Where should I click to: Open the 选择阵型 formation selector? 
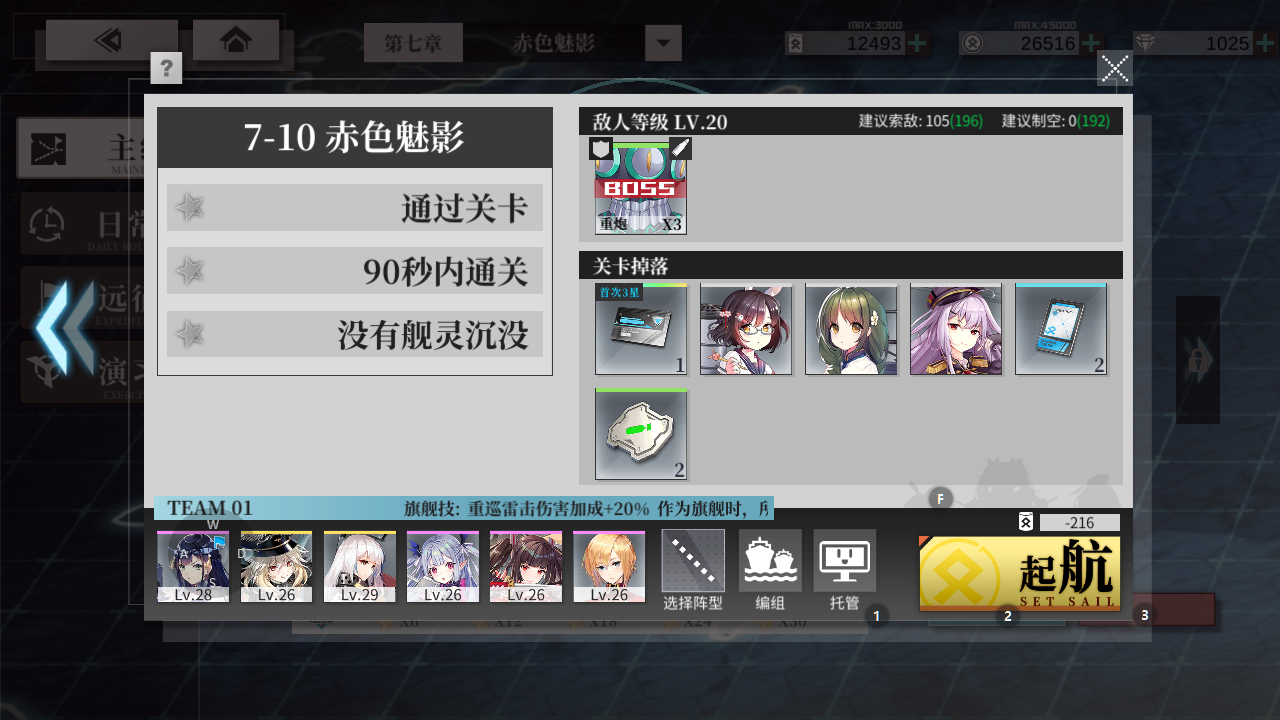pyautogui.click(x=693, y=570)
